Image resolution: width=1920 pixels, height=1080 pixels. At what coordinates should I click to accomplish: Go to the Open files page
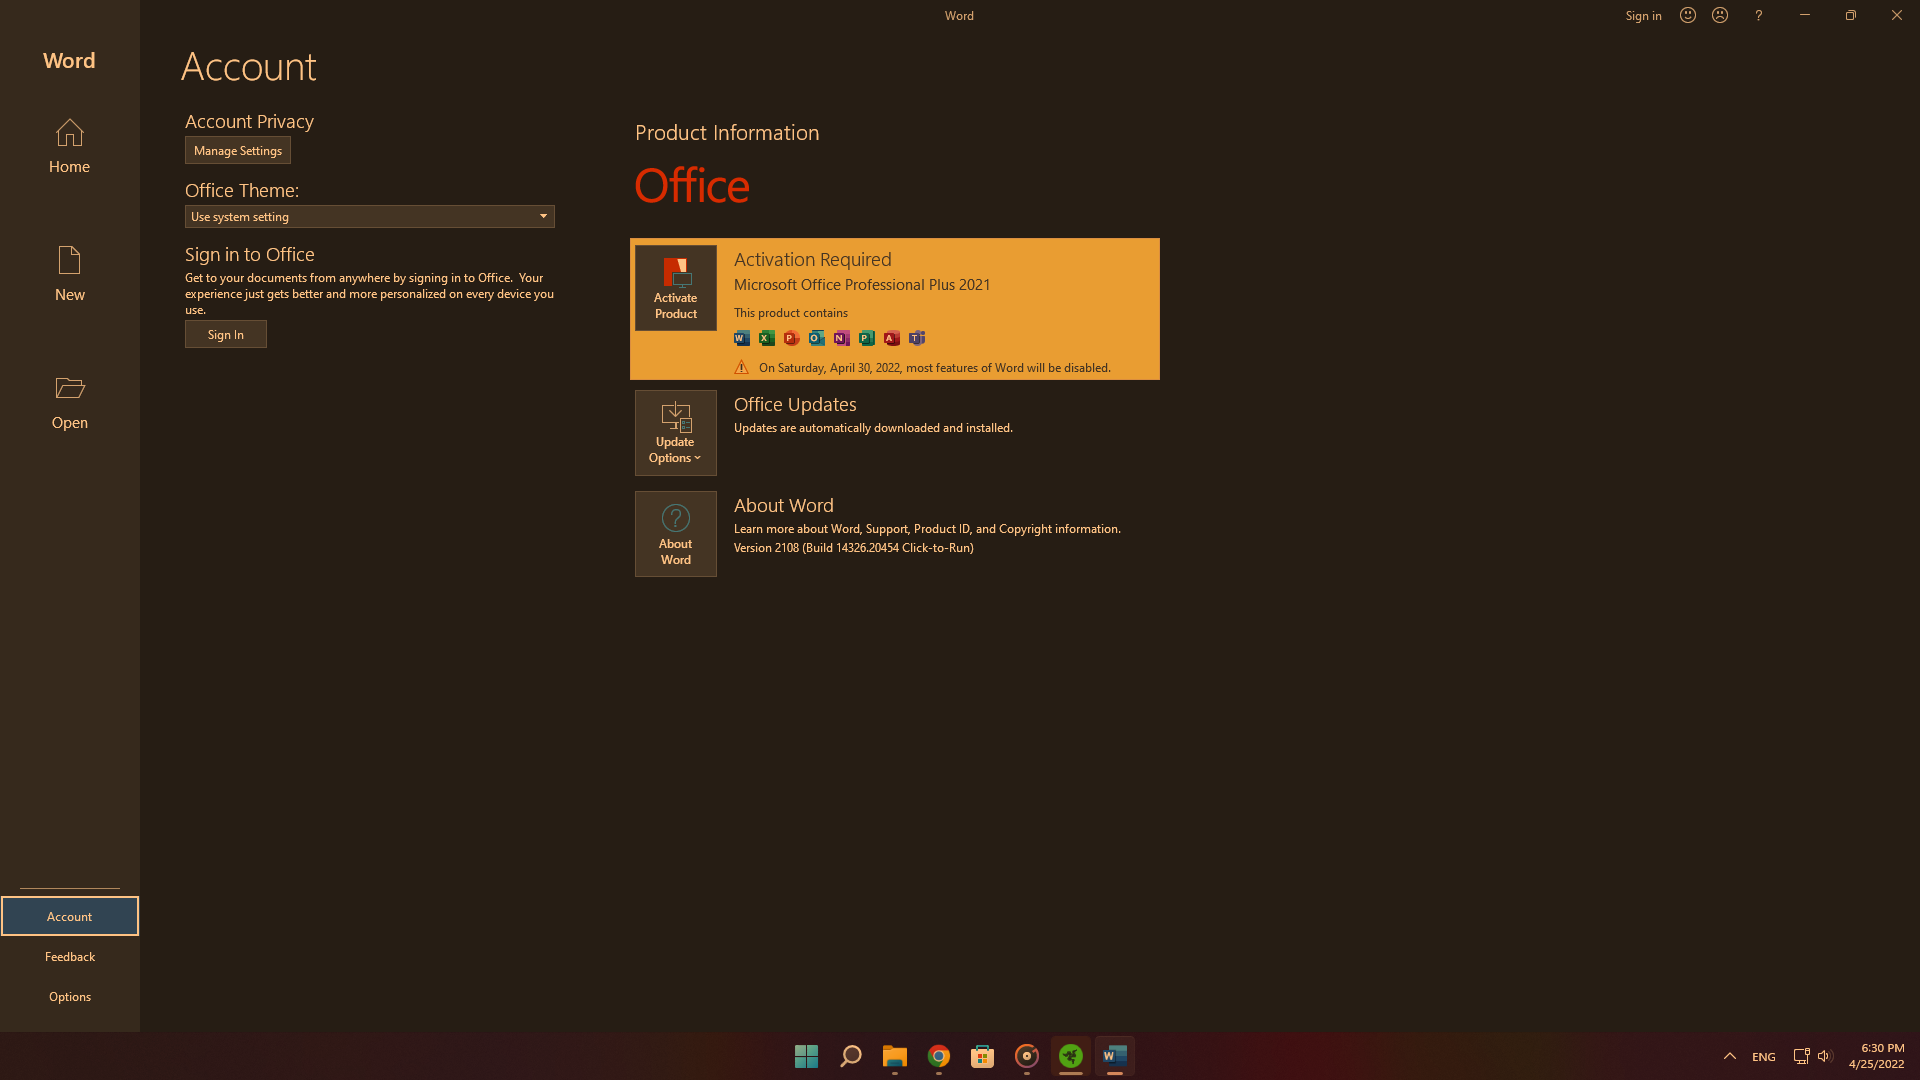(x=69, y=402)
